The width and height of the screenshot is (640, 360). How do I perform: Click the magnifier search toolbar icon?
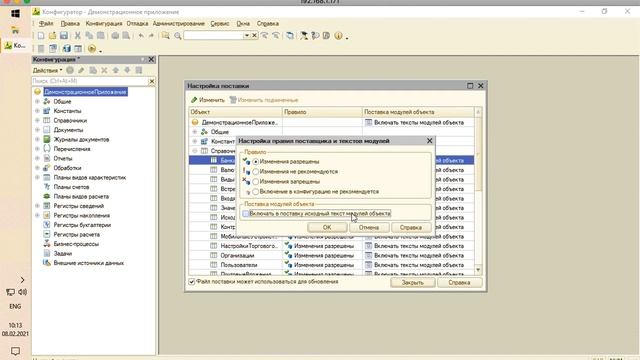coord(178,36)
